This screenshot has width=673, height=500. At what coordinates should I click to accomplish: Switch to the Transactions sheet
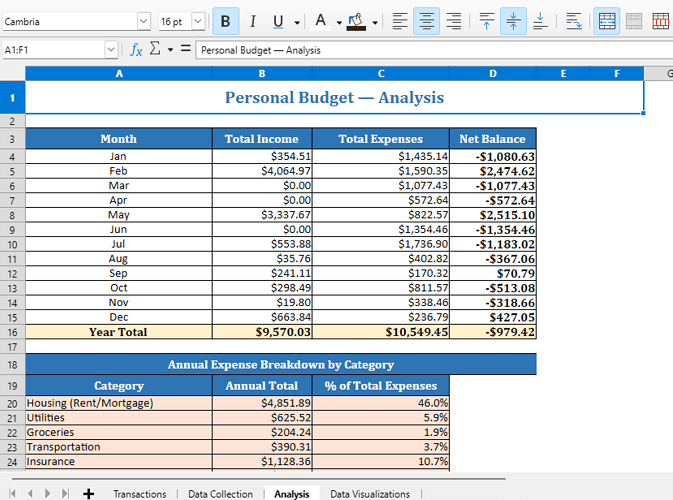click(140, 494)
